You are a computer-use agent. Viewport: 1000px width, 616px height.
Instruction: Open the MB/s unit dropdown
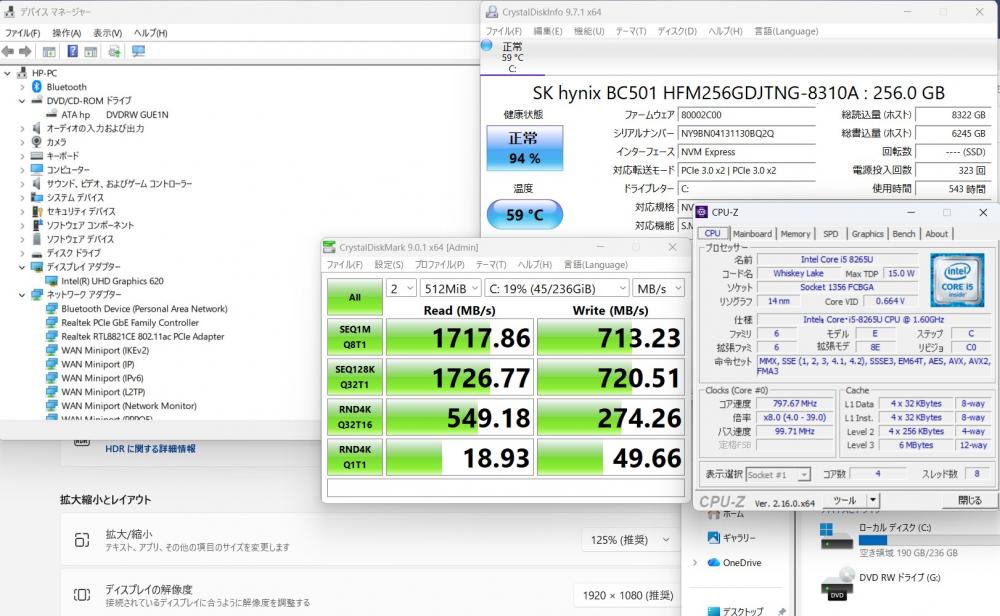[659, 289]
